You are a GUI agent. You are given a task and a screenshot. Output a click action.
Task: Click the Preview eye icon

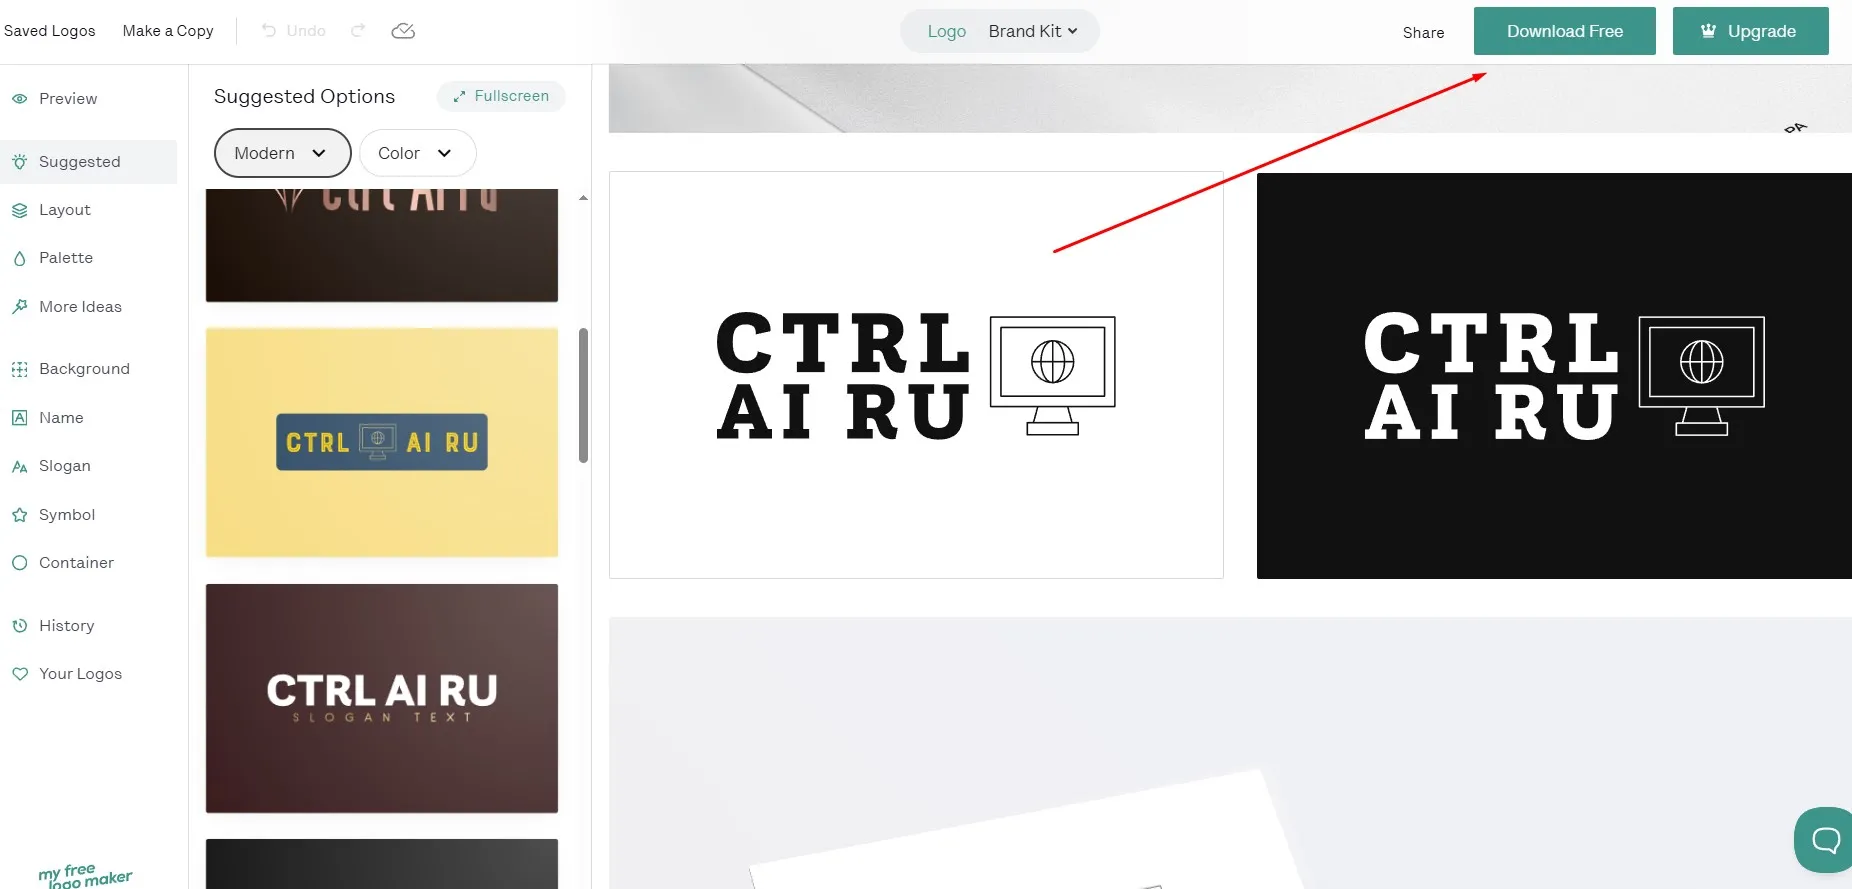[x=19, y=99]
